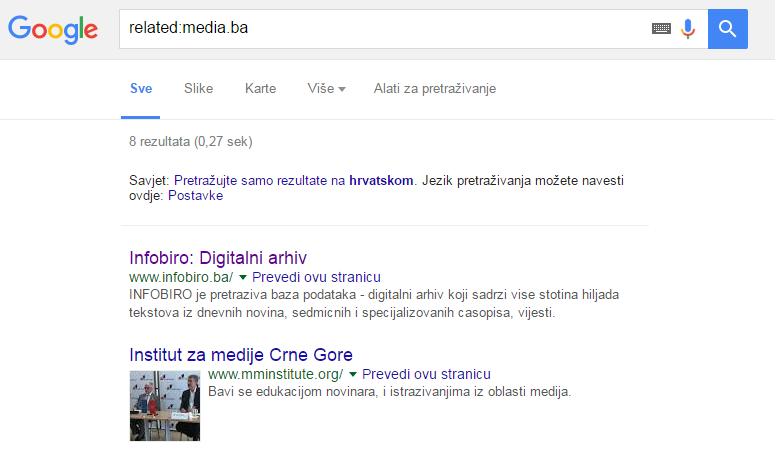
Task: Expand arrow next to www.mminstitute.org/
Action: [353, 375]
